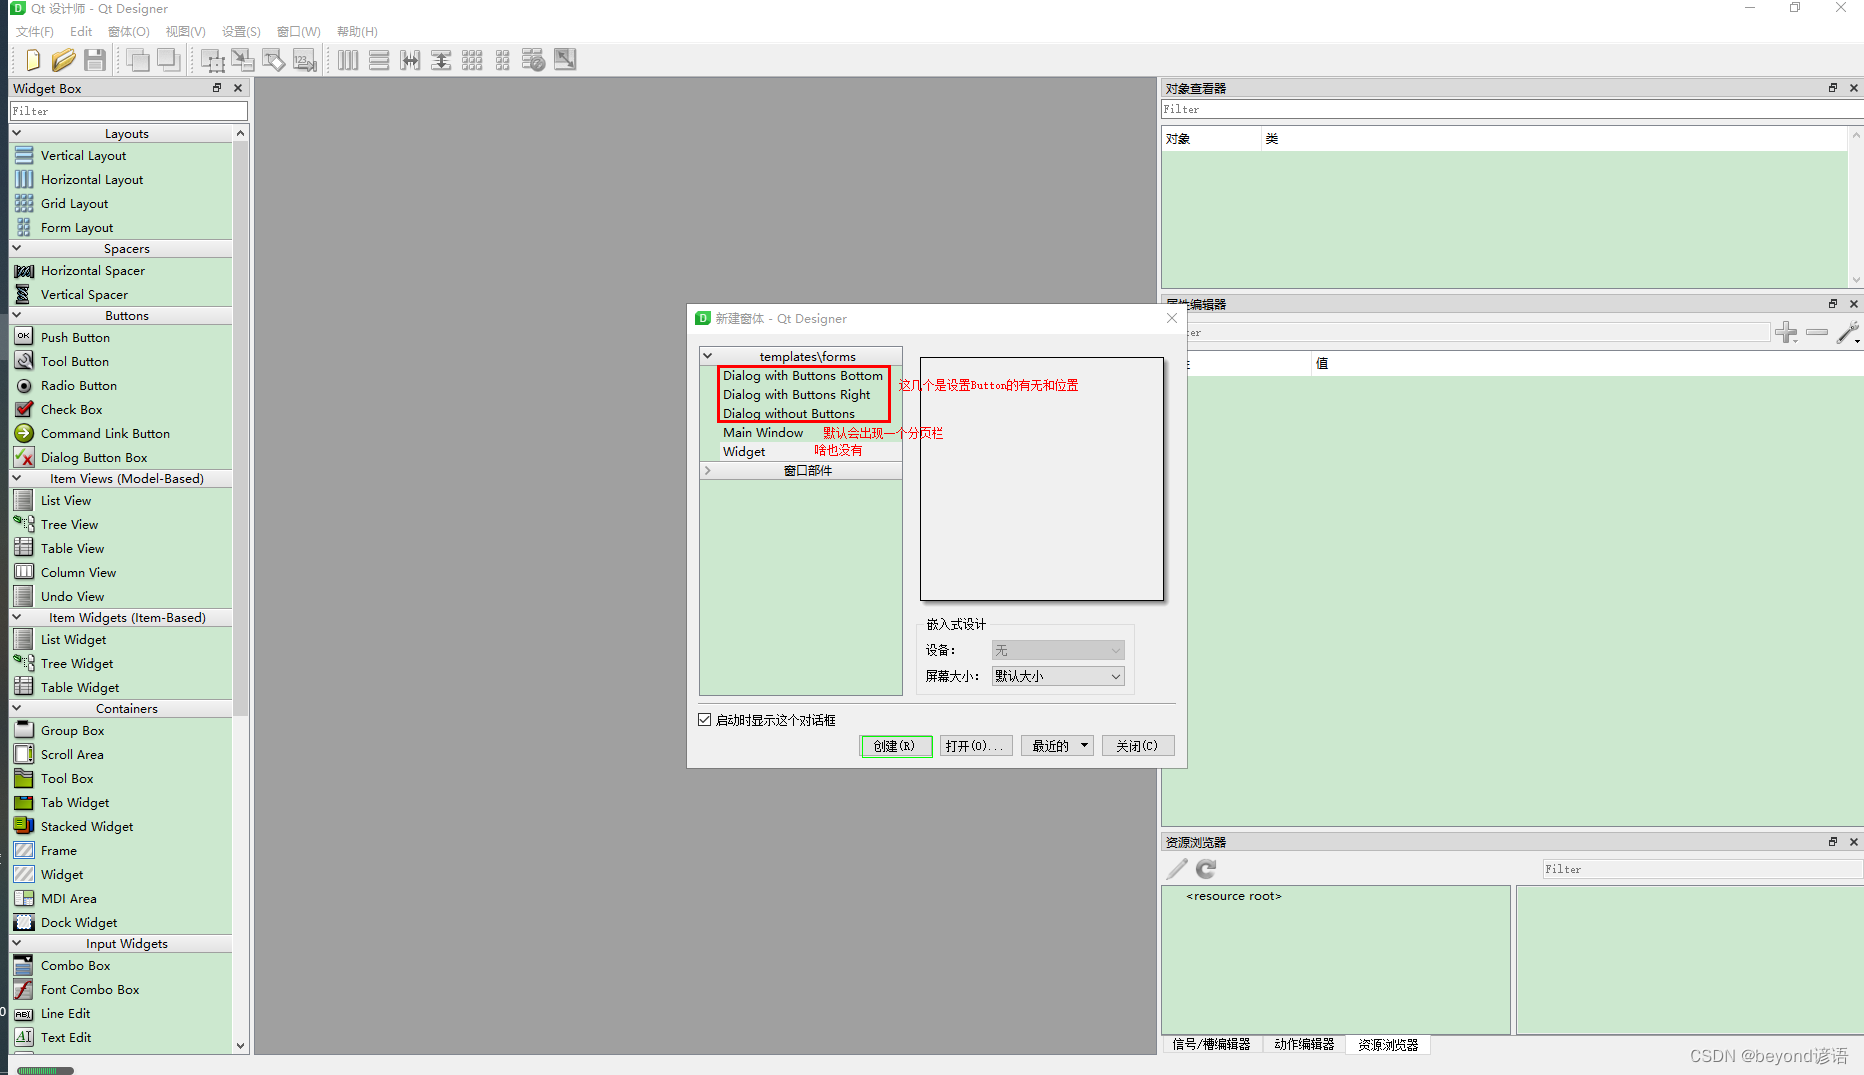
Task: Click Lay Out Horizontally toolbar icon
Action: click(348, 60)
